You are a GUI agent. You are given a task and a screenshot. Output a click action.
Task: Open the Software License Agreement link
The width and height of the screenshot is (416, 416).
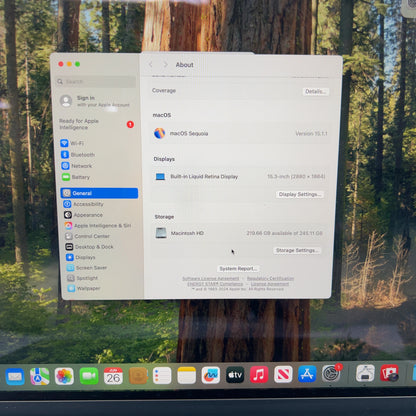[211, 278]
